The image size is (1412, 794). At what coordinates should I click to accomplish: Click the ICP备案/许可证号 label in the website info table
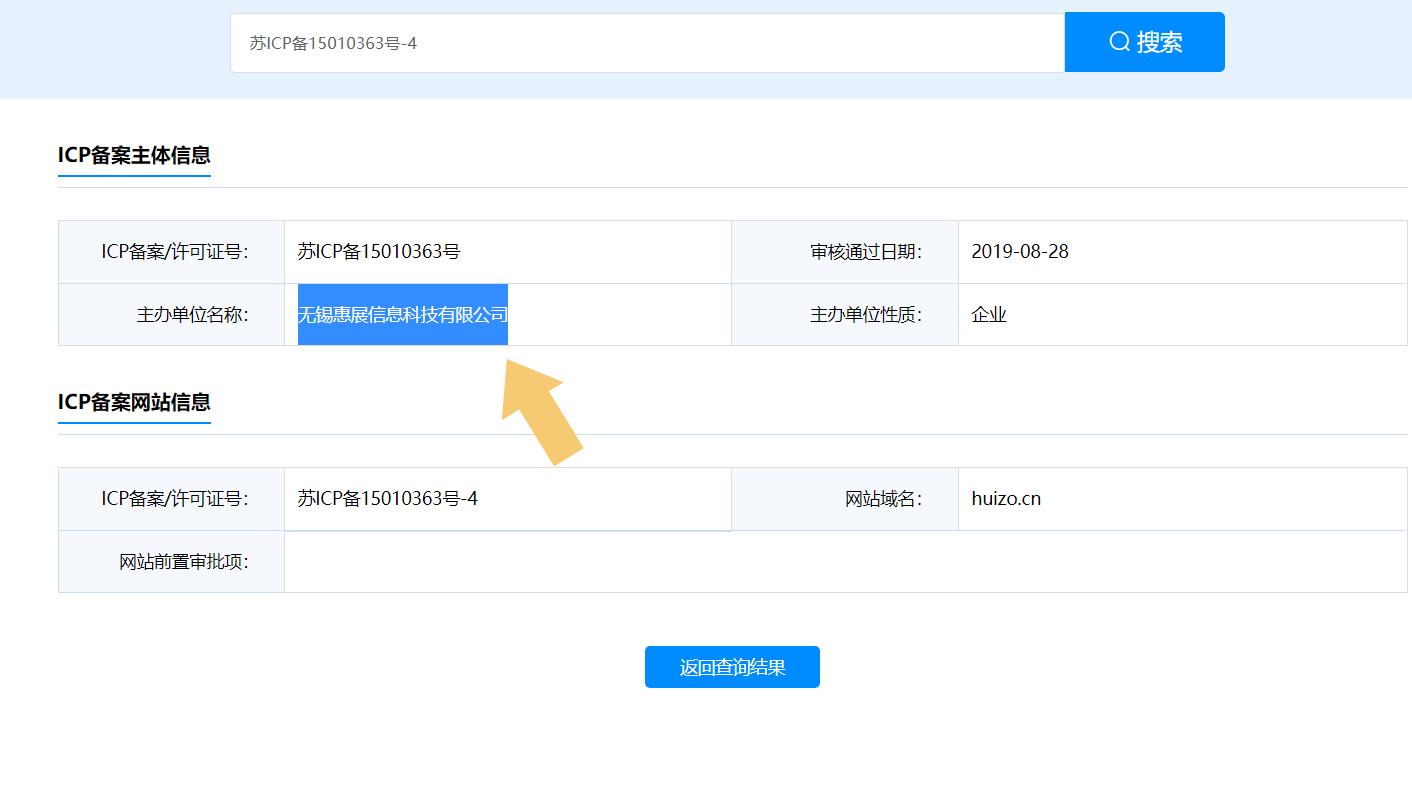pos(174,499)
